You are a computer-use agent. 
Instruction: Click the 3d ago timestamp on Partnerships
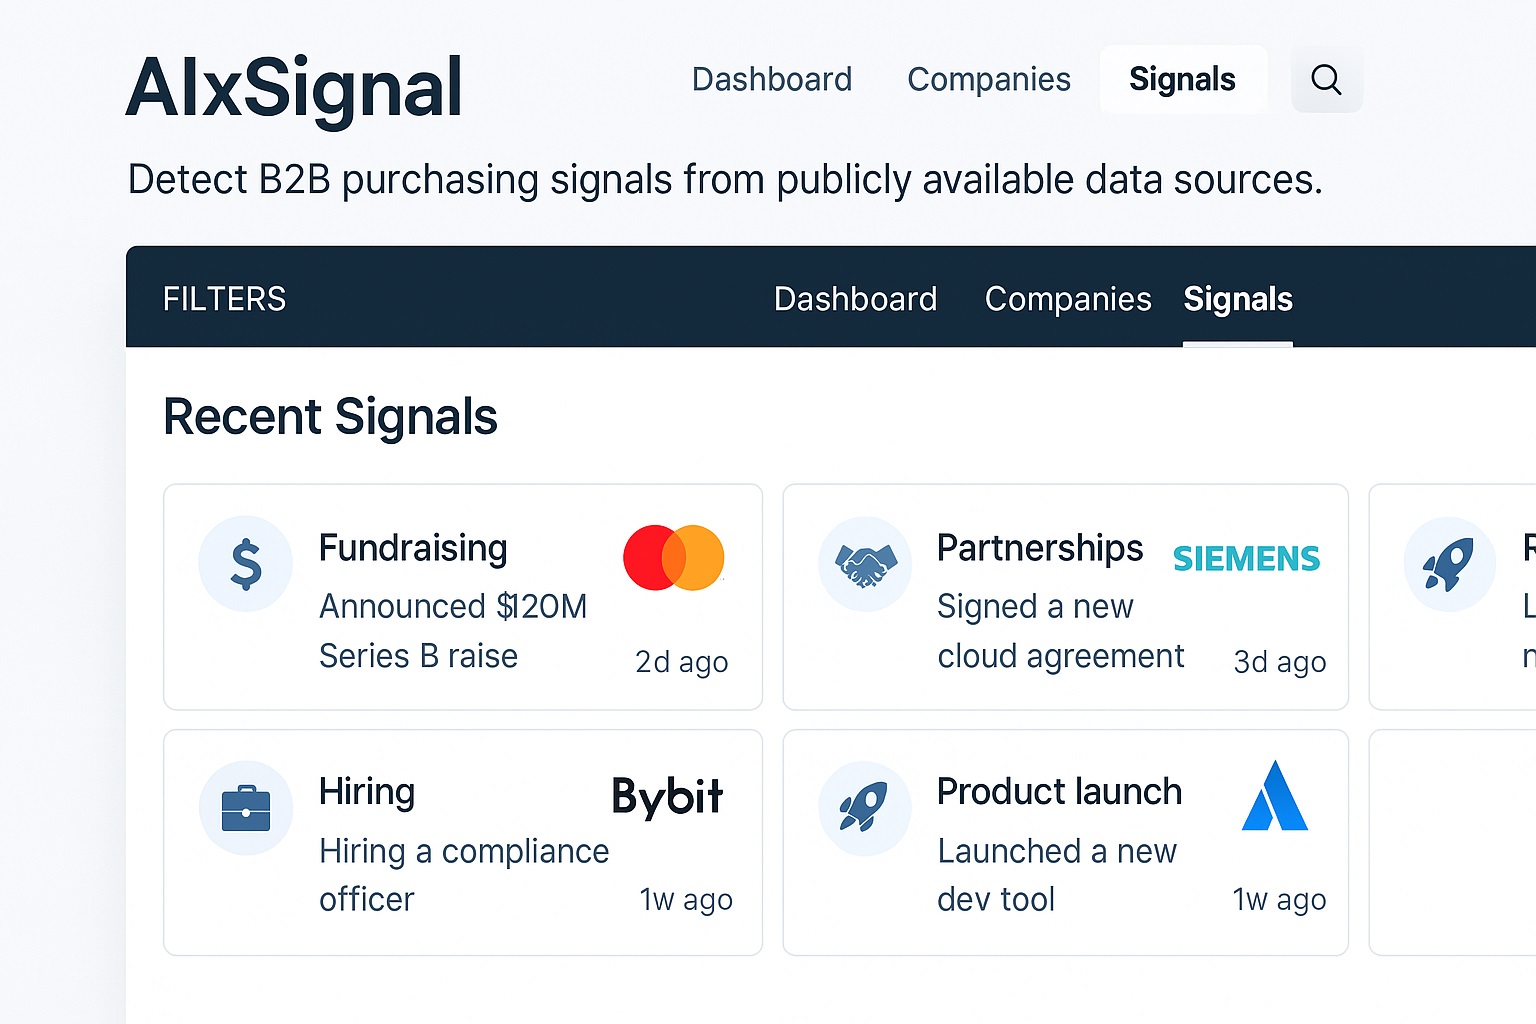pyautogui.click(x=1280, y=661)
